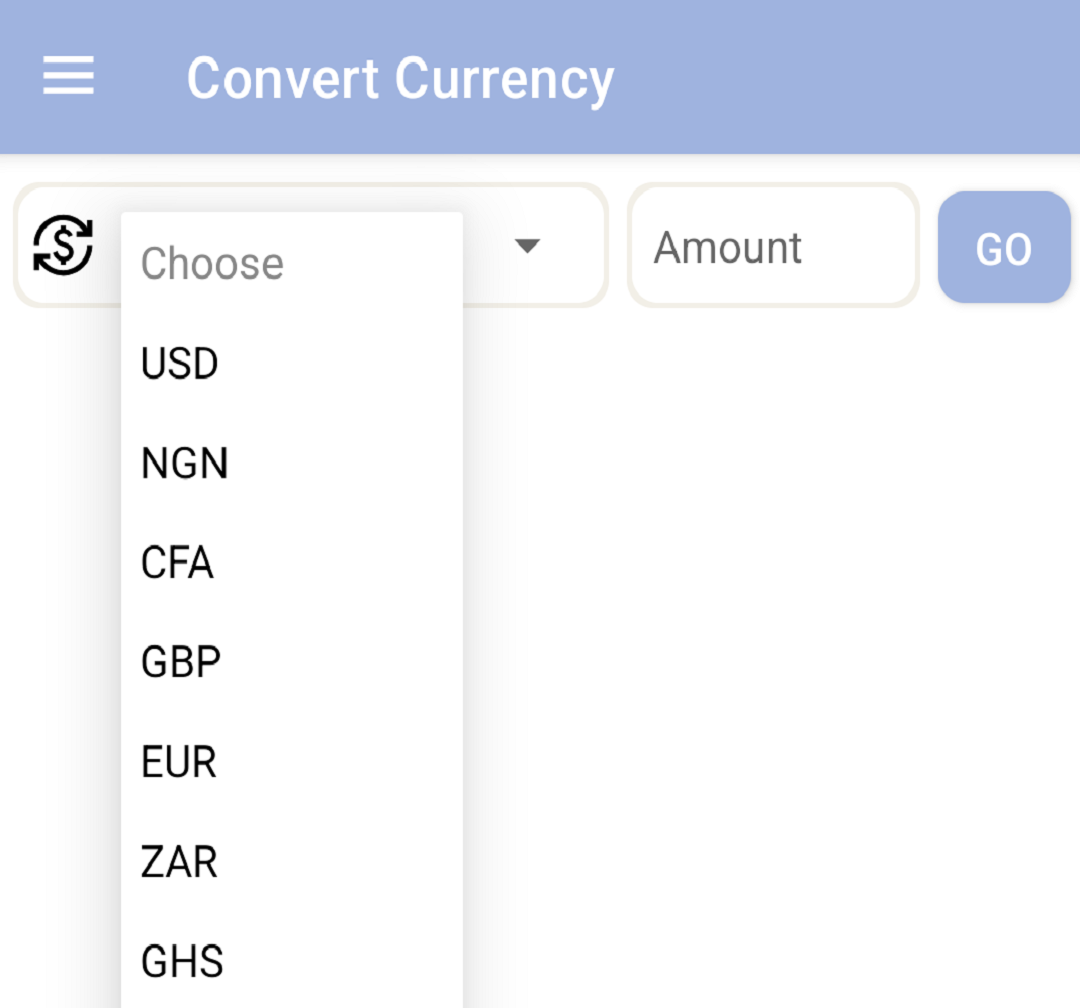Screen dimensions: 1080x1008
Task: Choose ZAR from the currency list
Action: pyautogui.click(x=179, y=862)
